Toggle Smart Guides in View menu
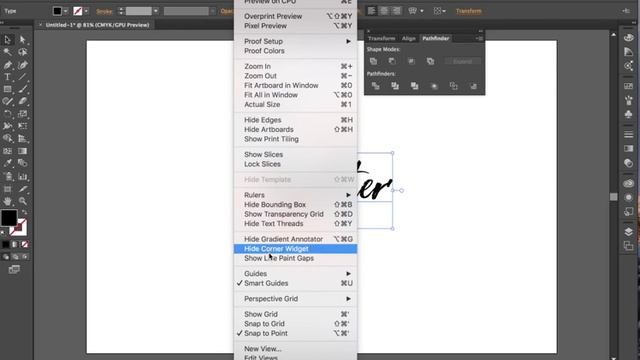Image resolution: width=640 pixels, height=360 pixels. pyautogui.click(x=296, y=283)
